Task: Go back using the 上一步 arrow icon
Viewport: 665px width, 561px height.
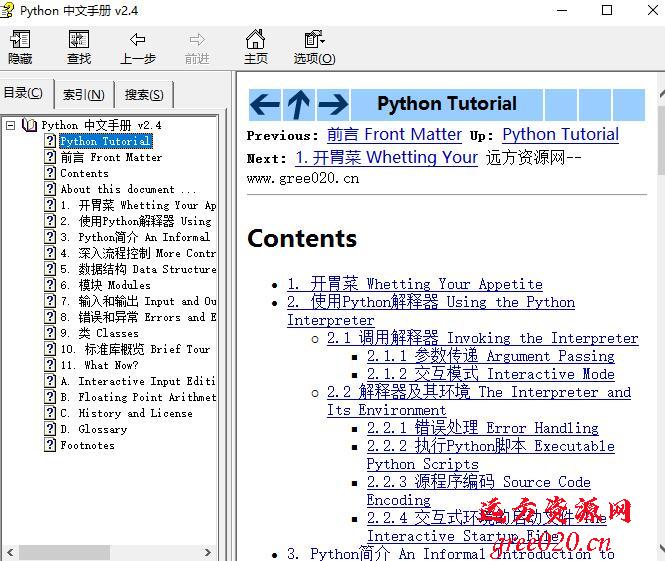Action: (137, 40)
